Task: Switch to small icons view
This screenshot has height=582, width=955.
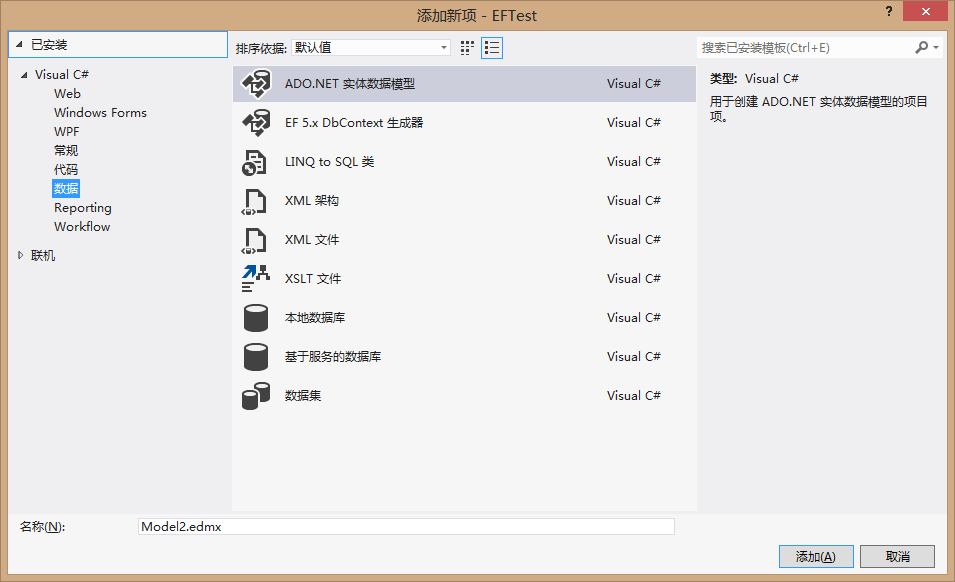Action: coord(468,47)
